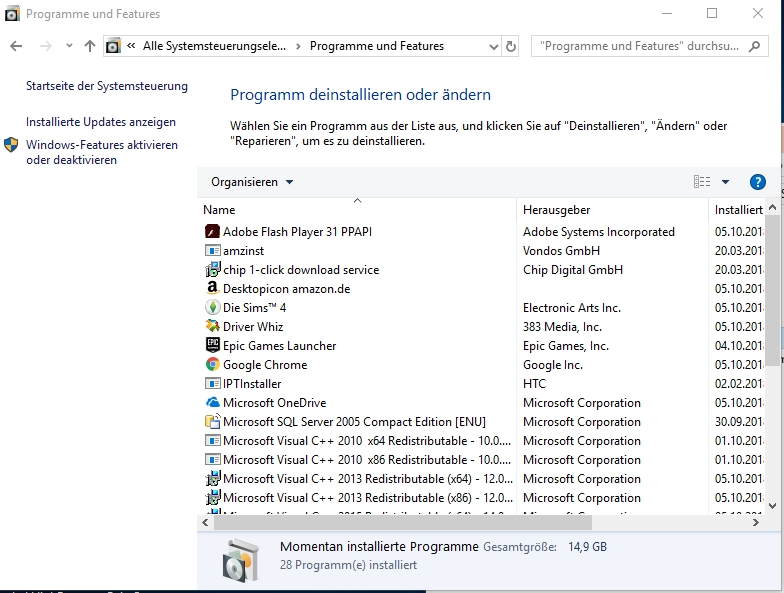Click the title bar Programme und Features icon

point(12,14)
